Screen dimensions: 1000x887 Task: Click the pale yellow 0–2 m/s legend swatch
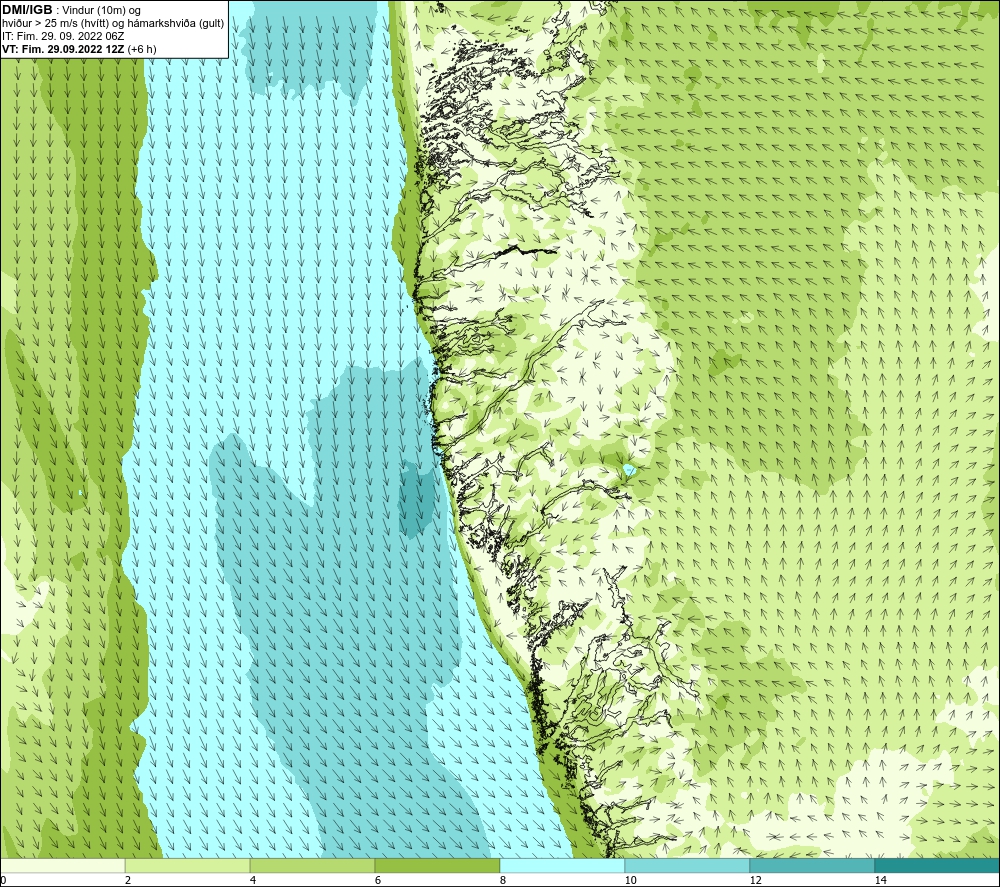62,866
